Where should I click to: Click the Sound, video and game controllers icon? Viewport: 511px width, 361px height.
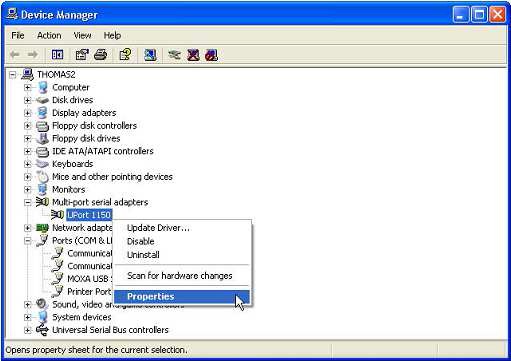pos(42,304)
